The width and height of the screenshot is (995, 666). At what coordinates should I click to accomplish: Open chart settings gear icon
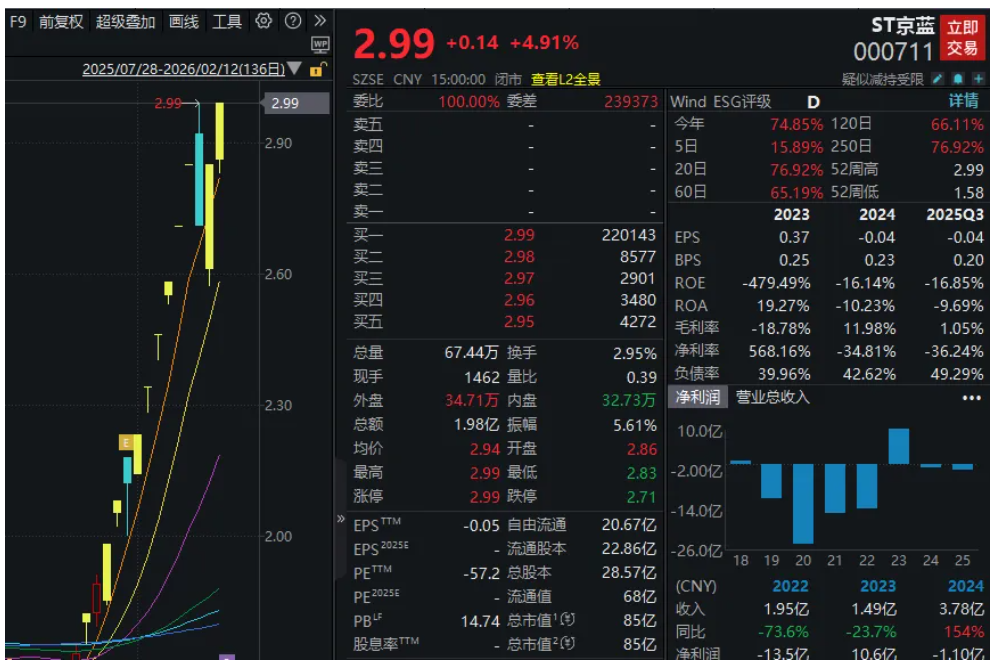(264, 21)
